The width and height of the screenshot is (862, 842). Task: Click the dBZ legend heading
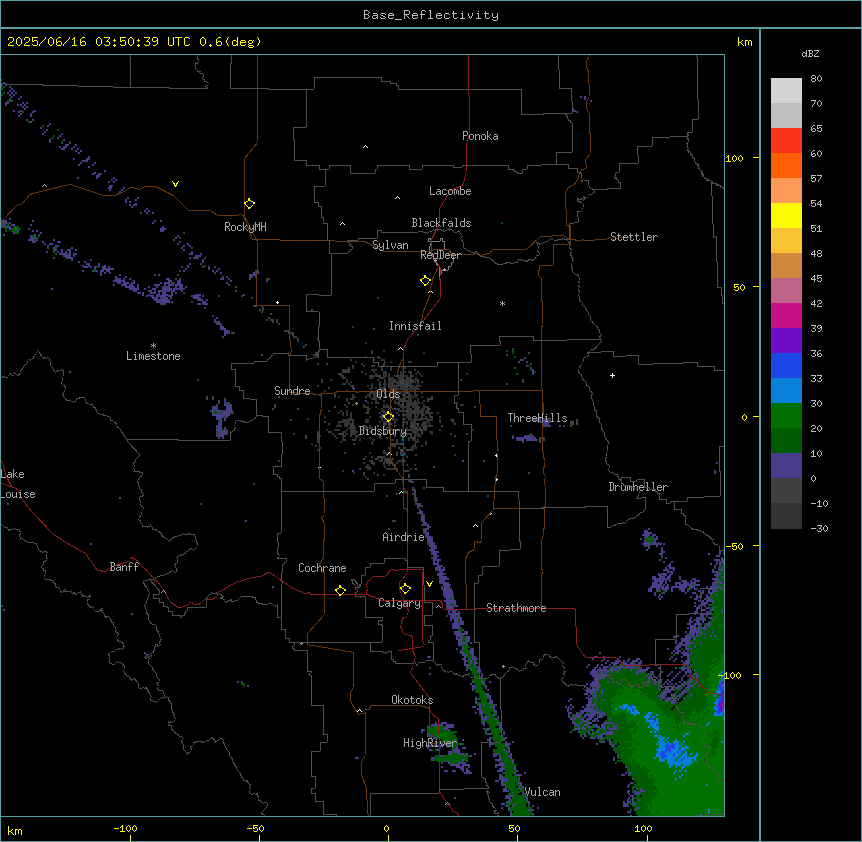(810, 54)
